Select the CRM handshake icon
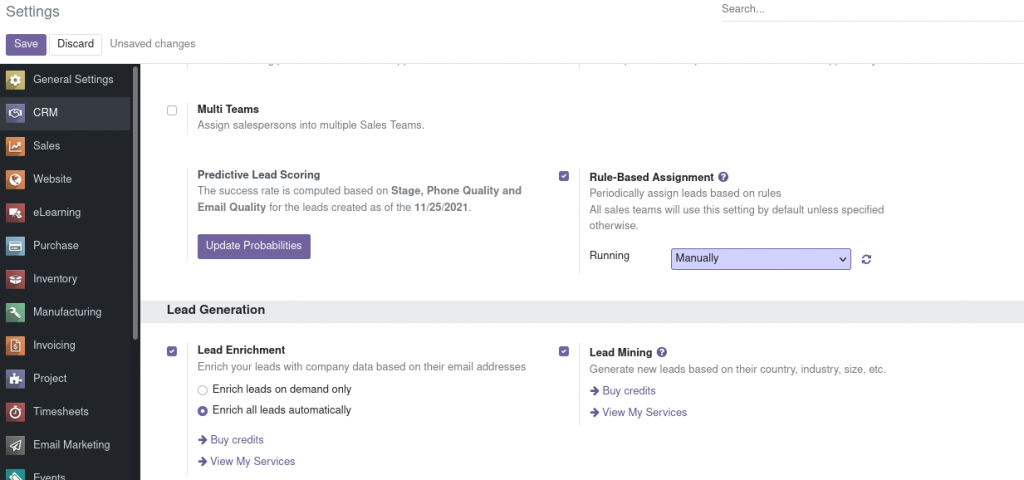This screenshot has width=1024, height=480. pos(15,113)
